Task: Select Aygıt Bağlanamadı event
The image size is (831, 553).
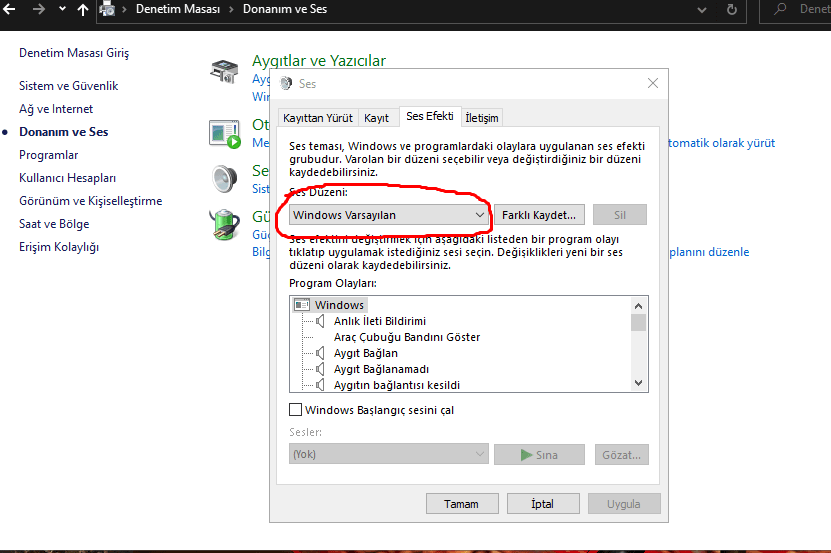Action: [x=381, y=369]
